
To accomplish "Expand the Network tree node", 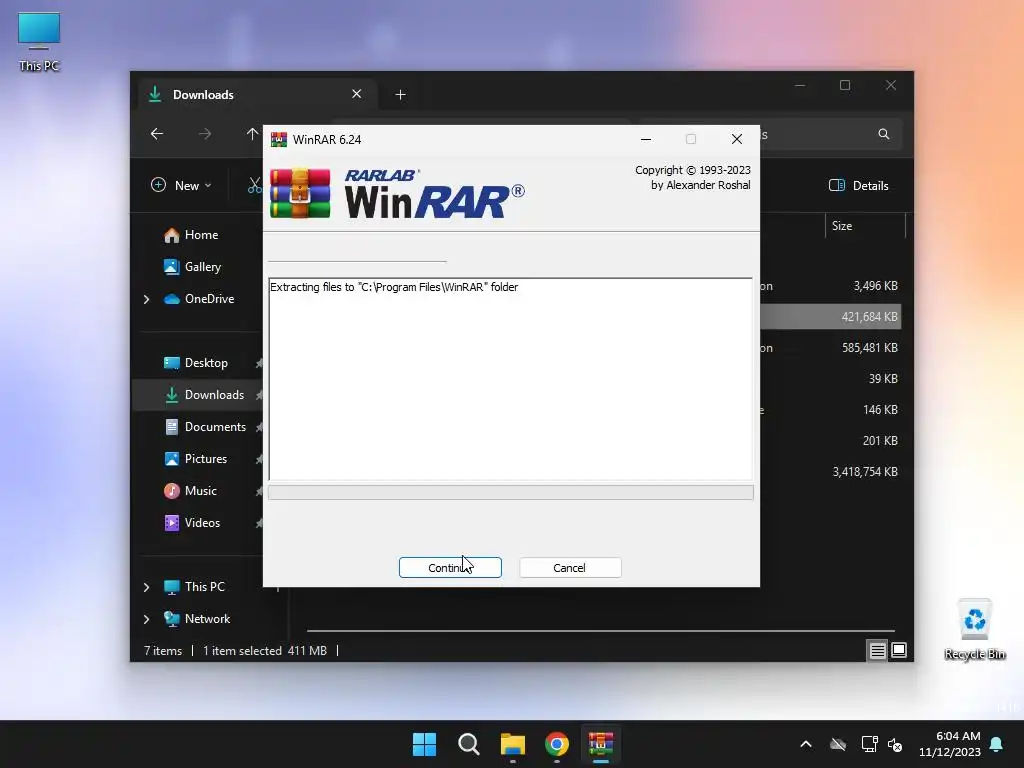I will (x=146, y=619).
